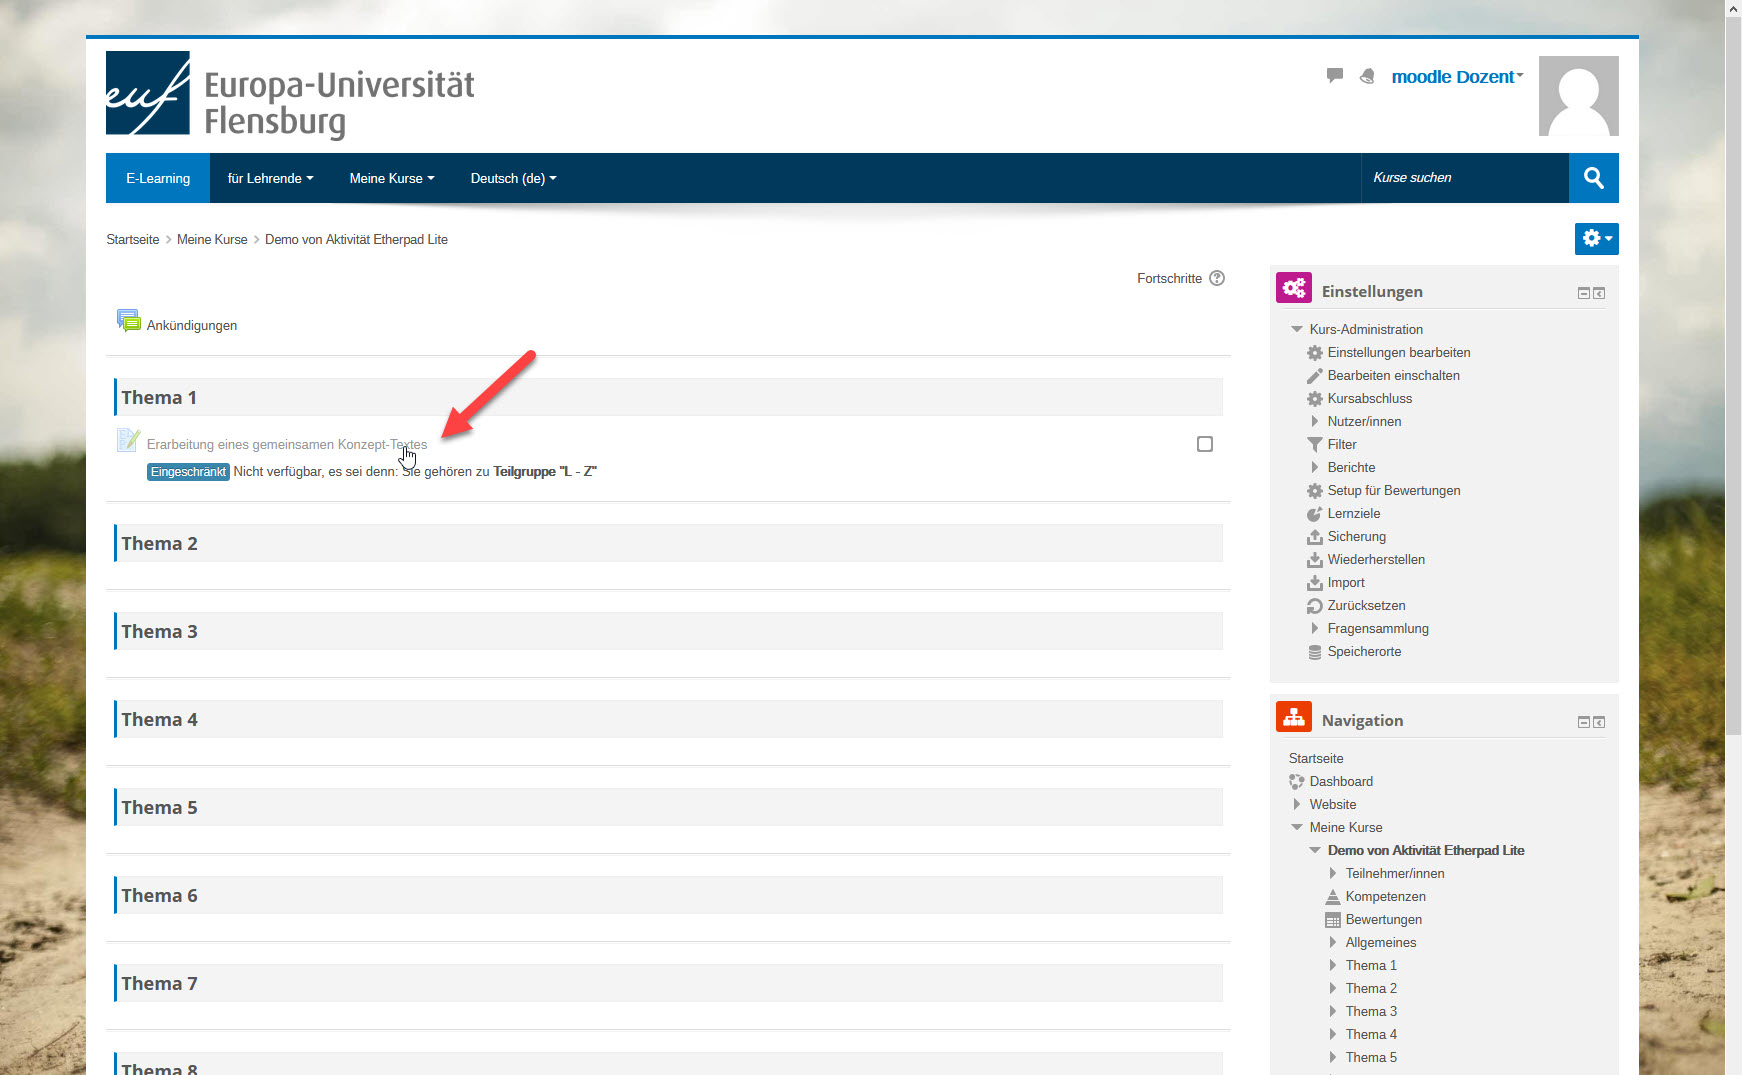Expand the Nutzer/innen tree node
Viewport: 1742px width, 1075px height.
click(x=1315, y=422)
